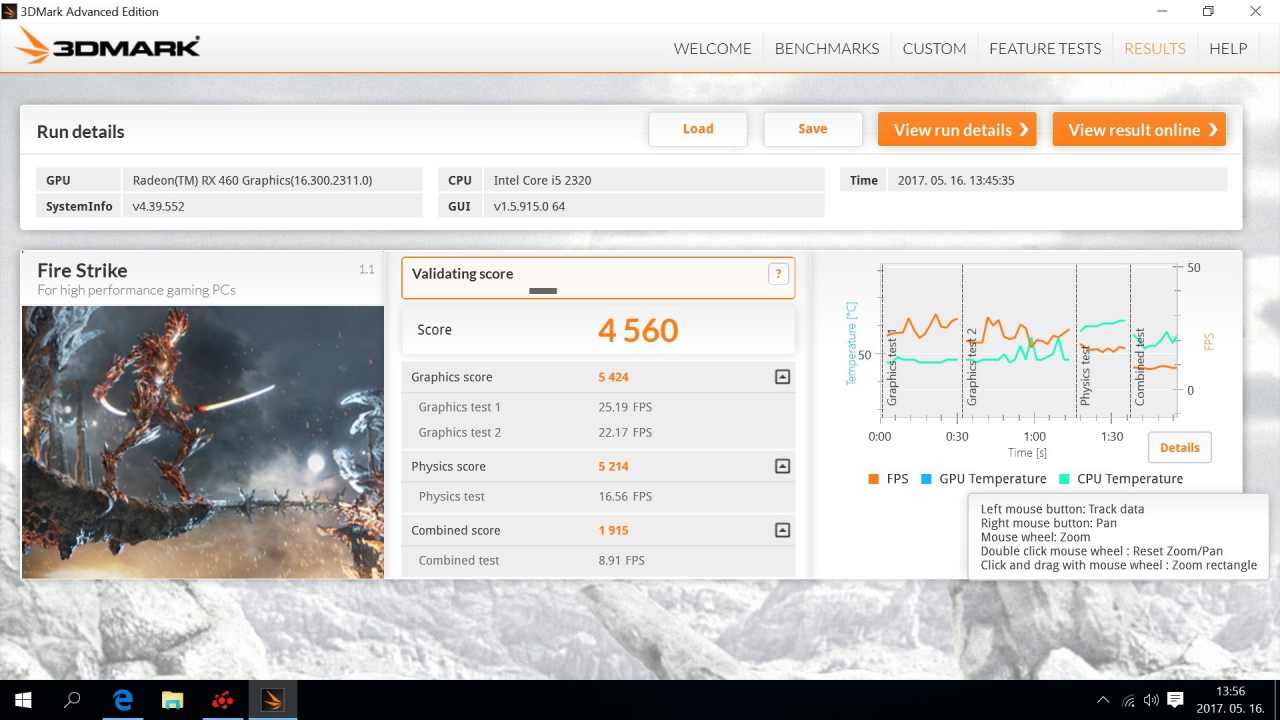The height and width of the screenshot is (720, 1280).
Task: Open Windows Start menu
Action: pyautogui.click(x=23, y=700)
